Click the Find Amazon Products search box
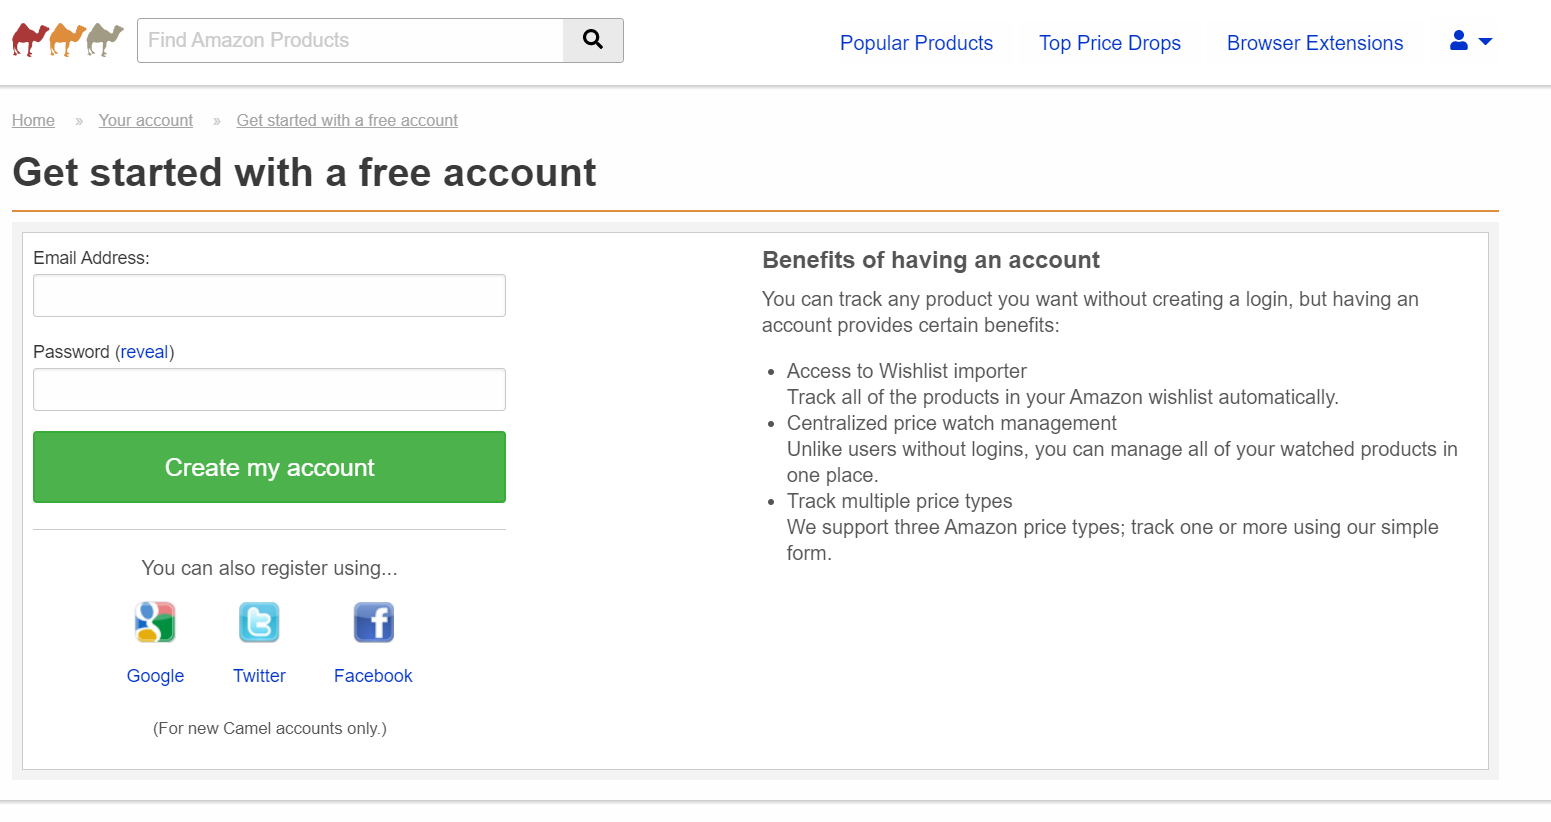The width and height of the screenshot is (1551, 822). [350, 40]
